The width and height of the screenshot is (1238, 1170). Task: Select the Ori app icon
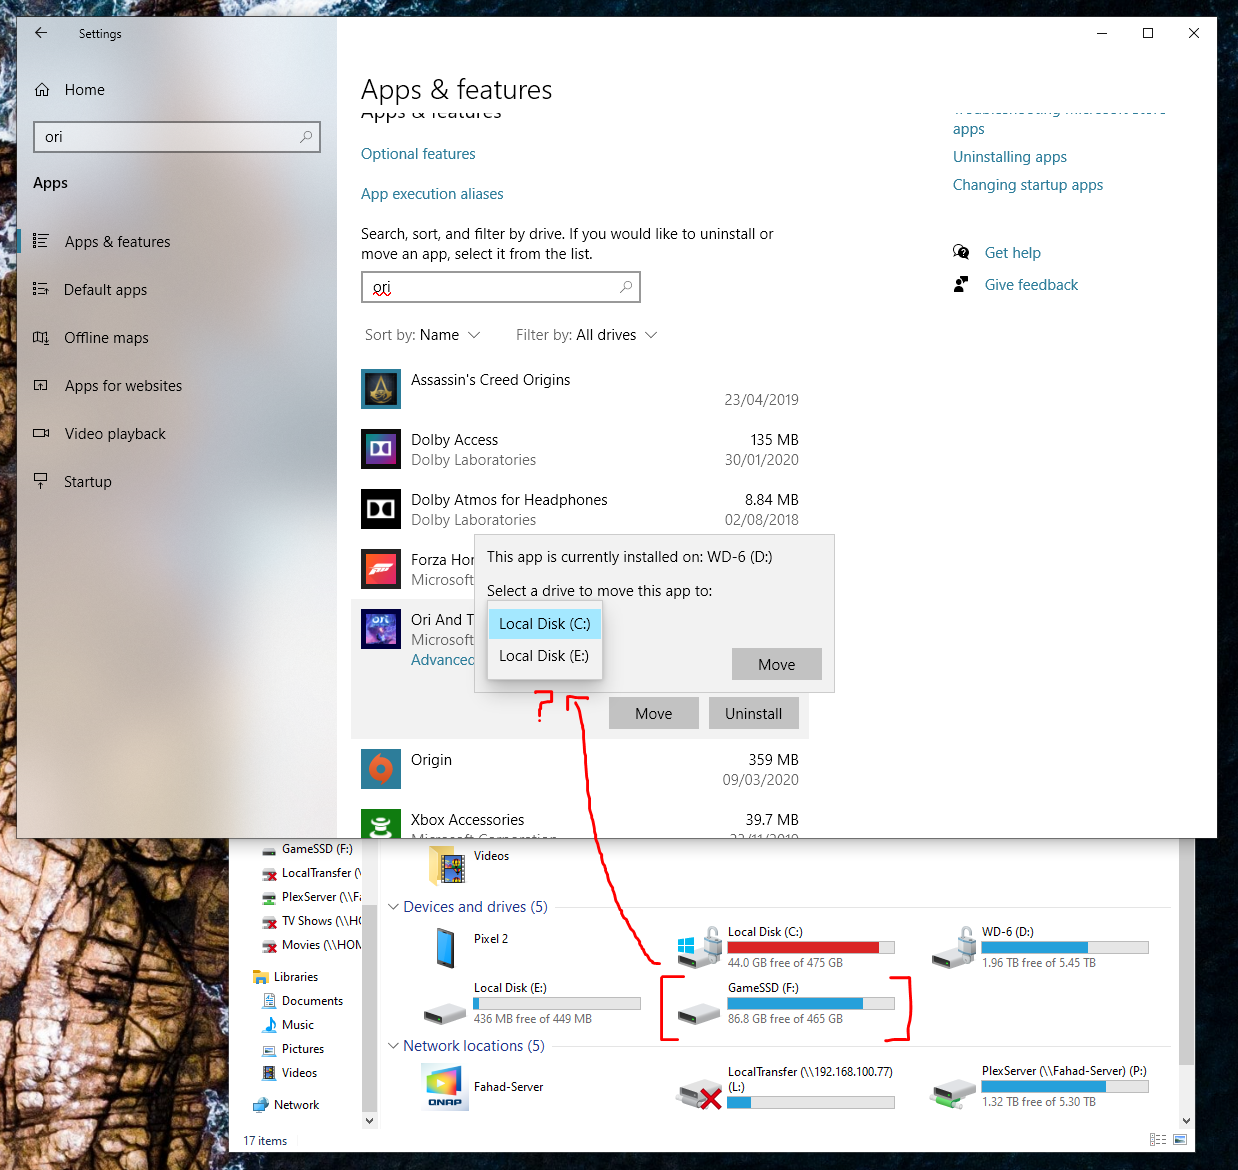[x=381, y=629]
